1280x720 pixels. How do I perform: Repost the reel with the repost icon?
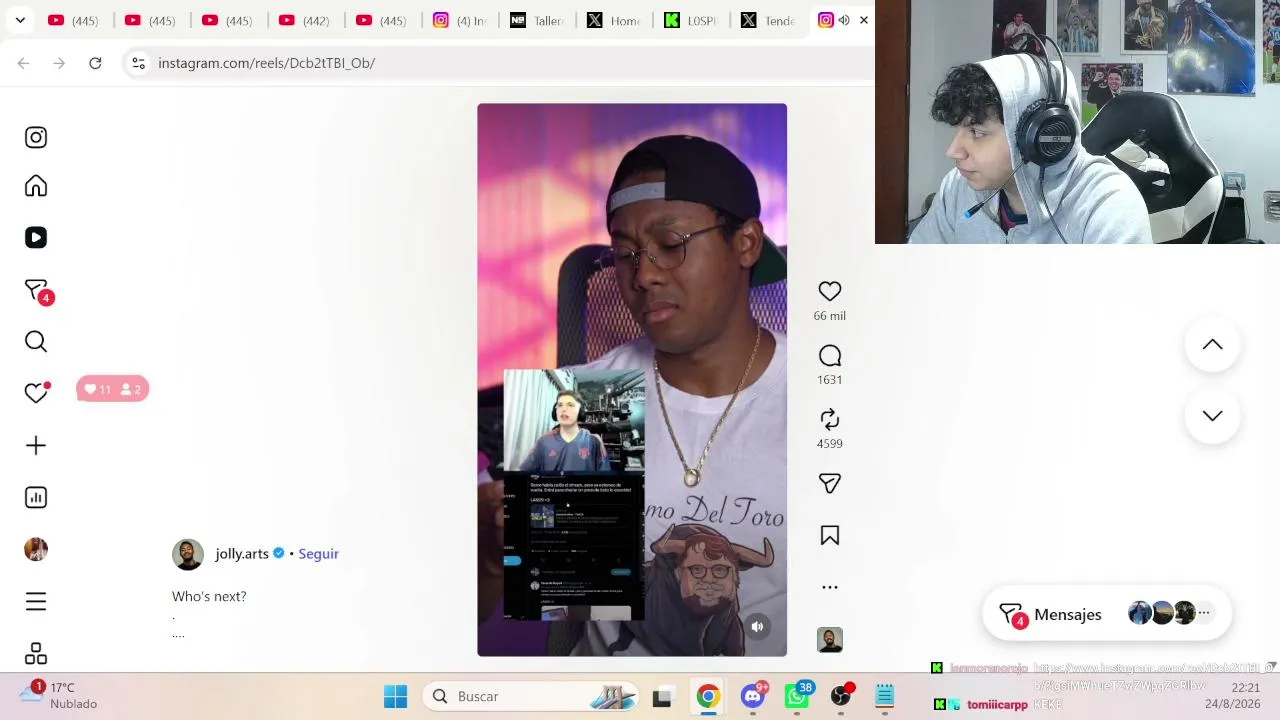click(x=830, y=420)
